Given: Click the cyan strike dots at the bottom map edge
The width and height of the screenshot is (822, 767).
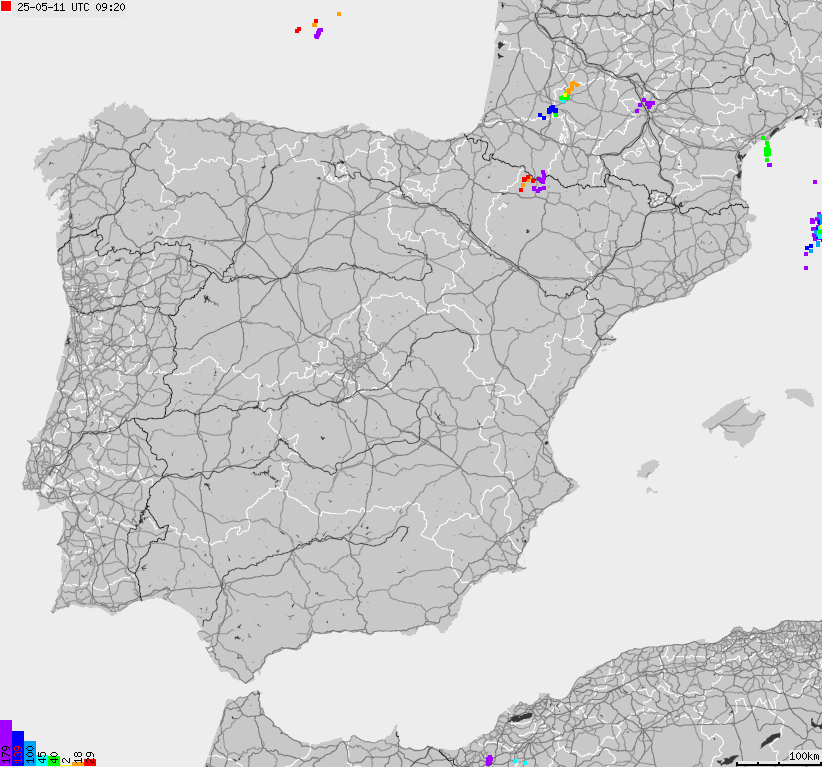Looking at the screenshot, I should (520, 762).
